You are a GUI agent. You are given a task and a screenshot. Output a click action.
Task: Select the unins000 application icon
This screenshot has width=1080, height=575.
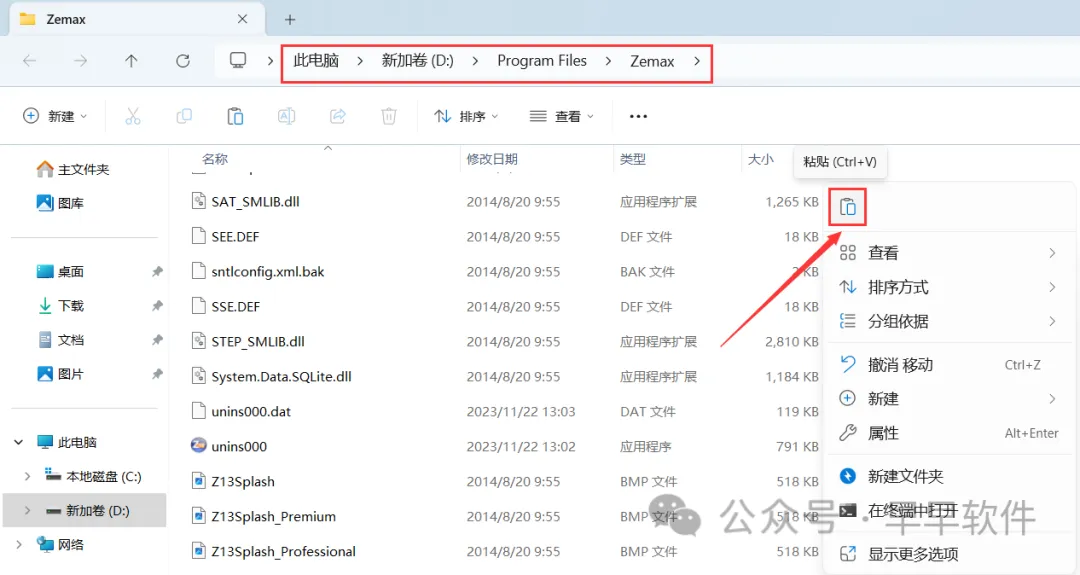[198, 446]
